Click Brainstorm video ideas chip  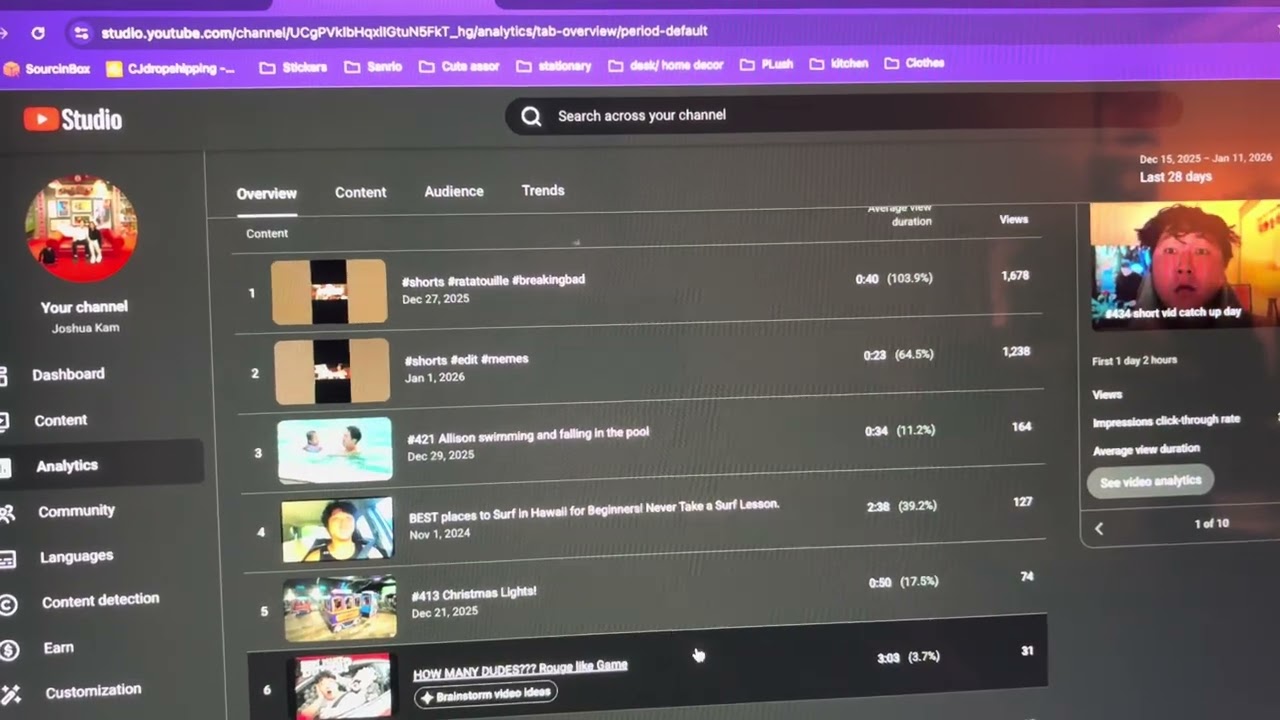(x=485, y=695)
